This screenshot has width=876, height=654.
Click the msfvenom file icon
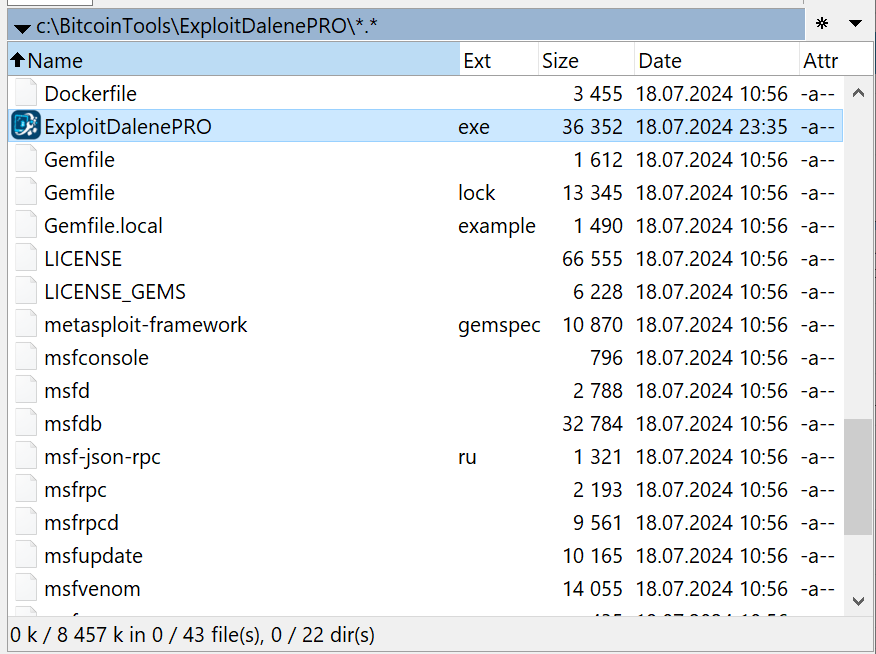[26, 588]
